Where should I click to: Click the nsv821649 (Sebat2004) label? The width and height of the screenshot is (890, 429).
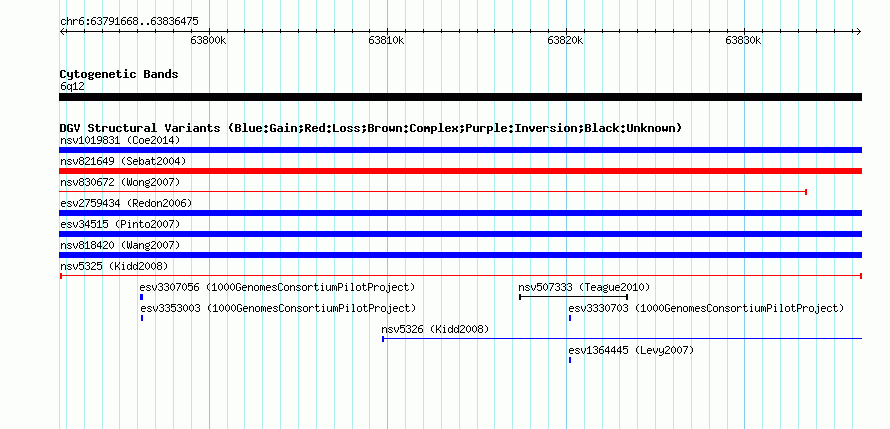click(123, 161)
